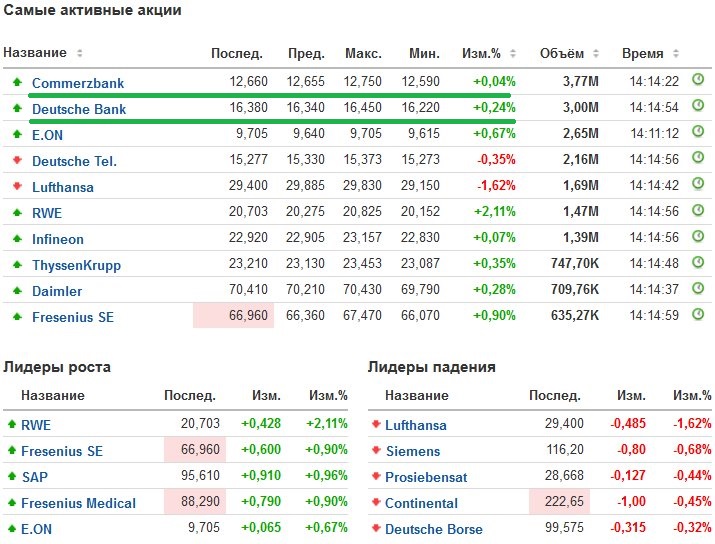Open Daimler stock link

(x=57, y=291)
